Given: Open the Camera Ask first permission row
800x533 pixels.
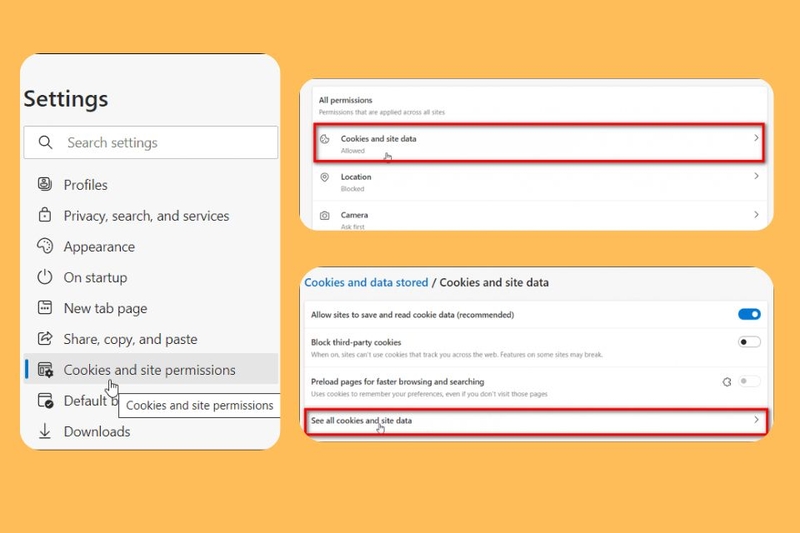Looking at the screenshot, I should point(539,217).
